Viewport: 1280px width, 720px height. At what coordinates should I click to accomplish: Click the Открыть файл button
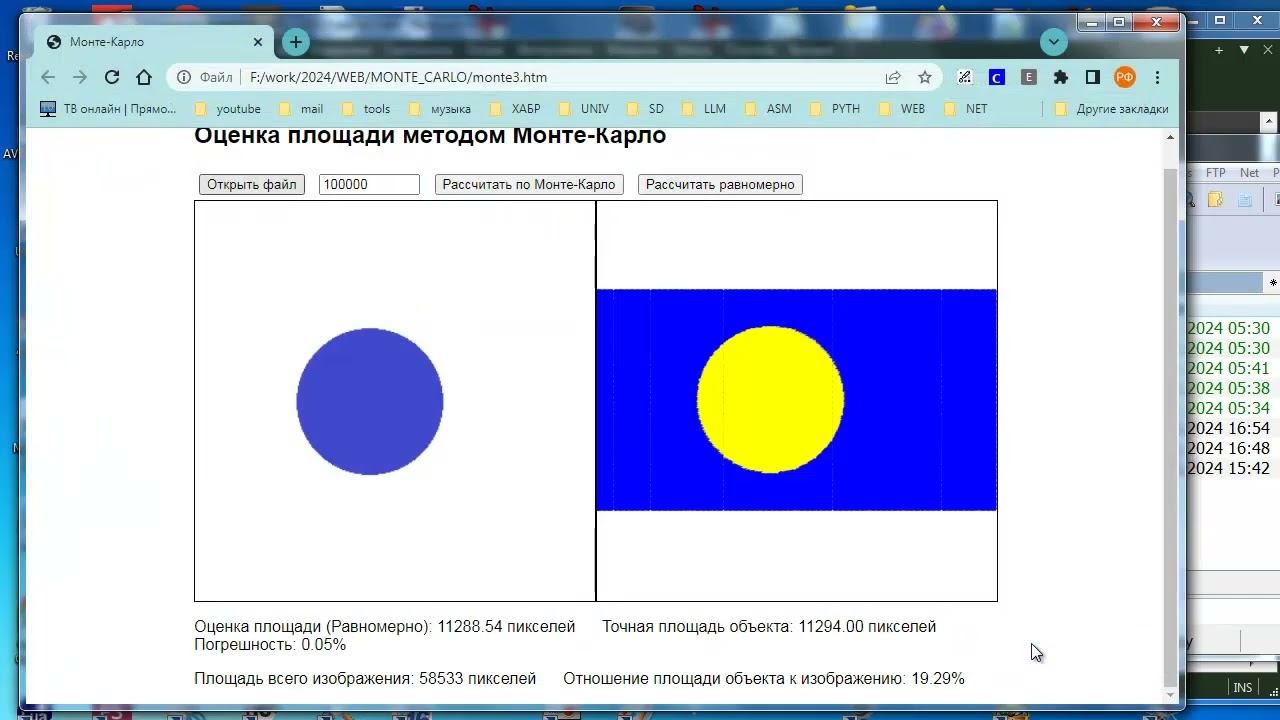click(252, 184)
